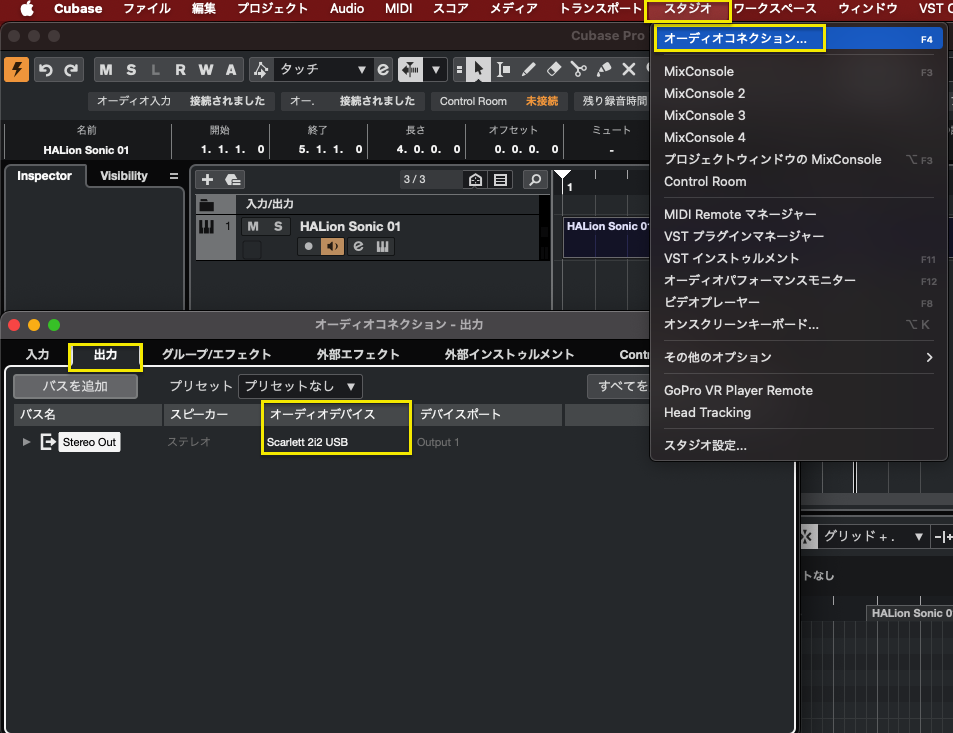Open the track search magnifier
Image resolution: width=953 pixels, height=733 pixels.
point(536,180)
